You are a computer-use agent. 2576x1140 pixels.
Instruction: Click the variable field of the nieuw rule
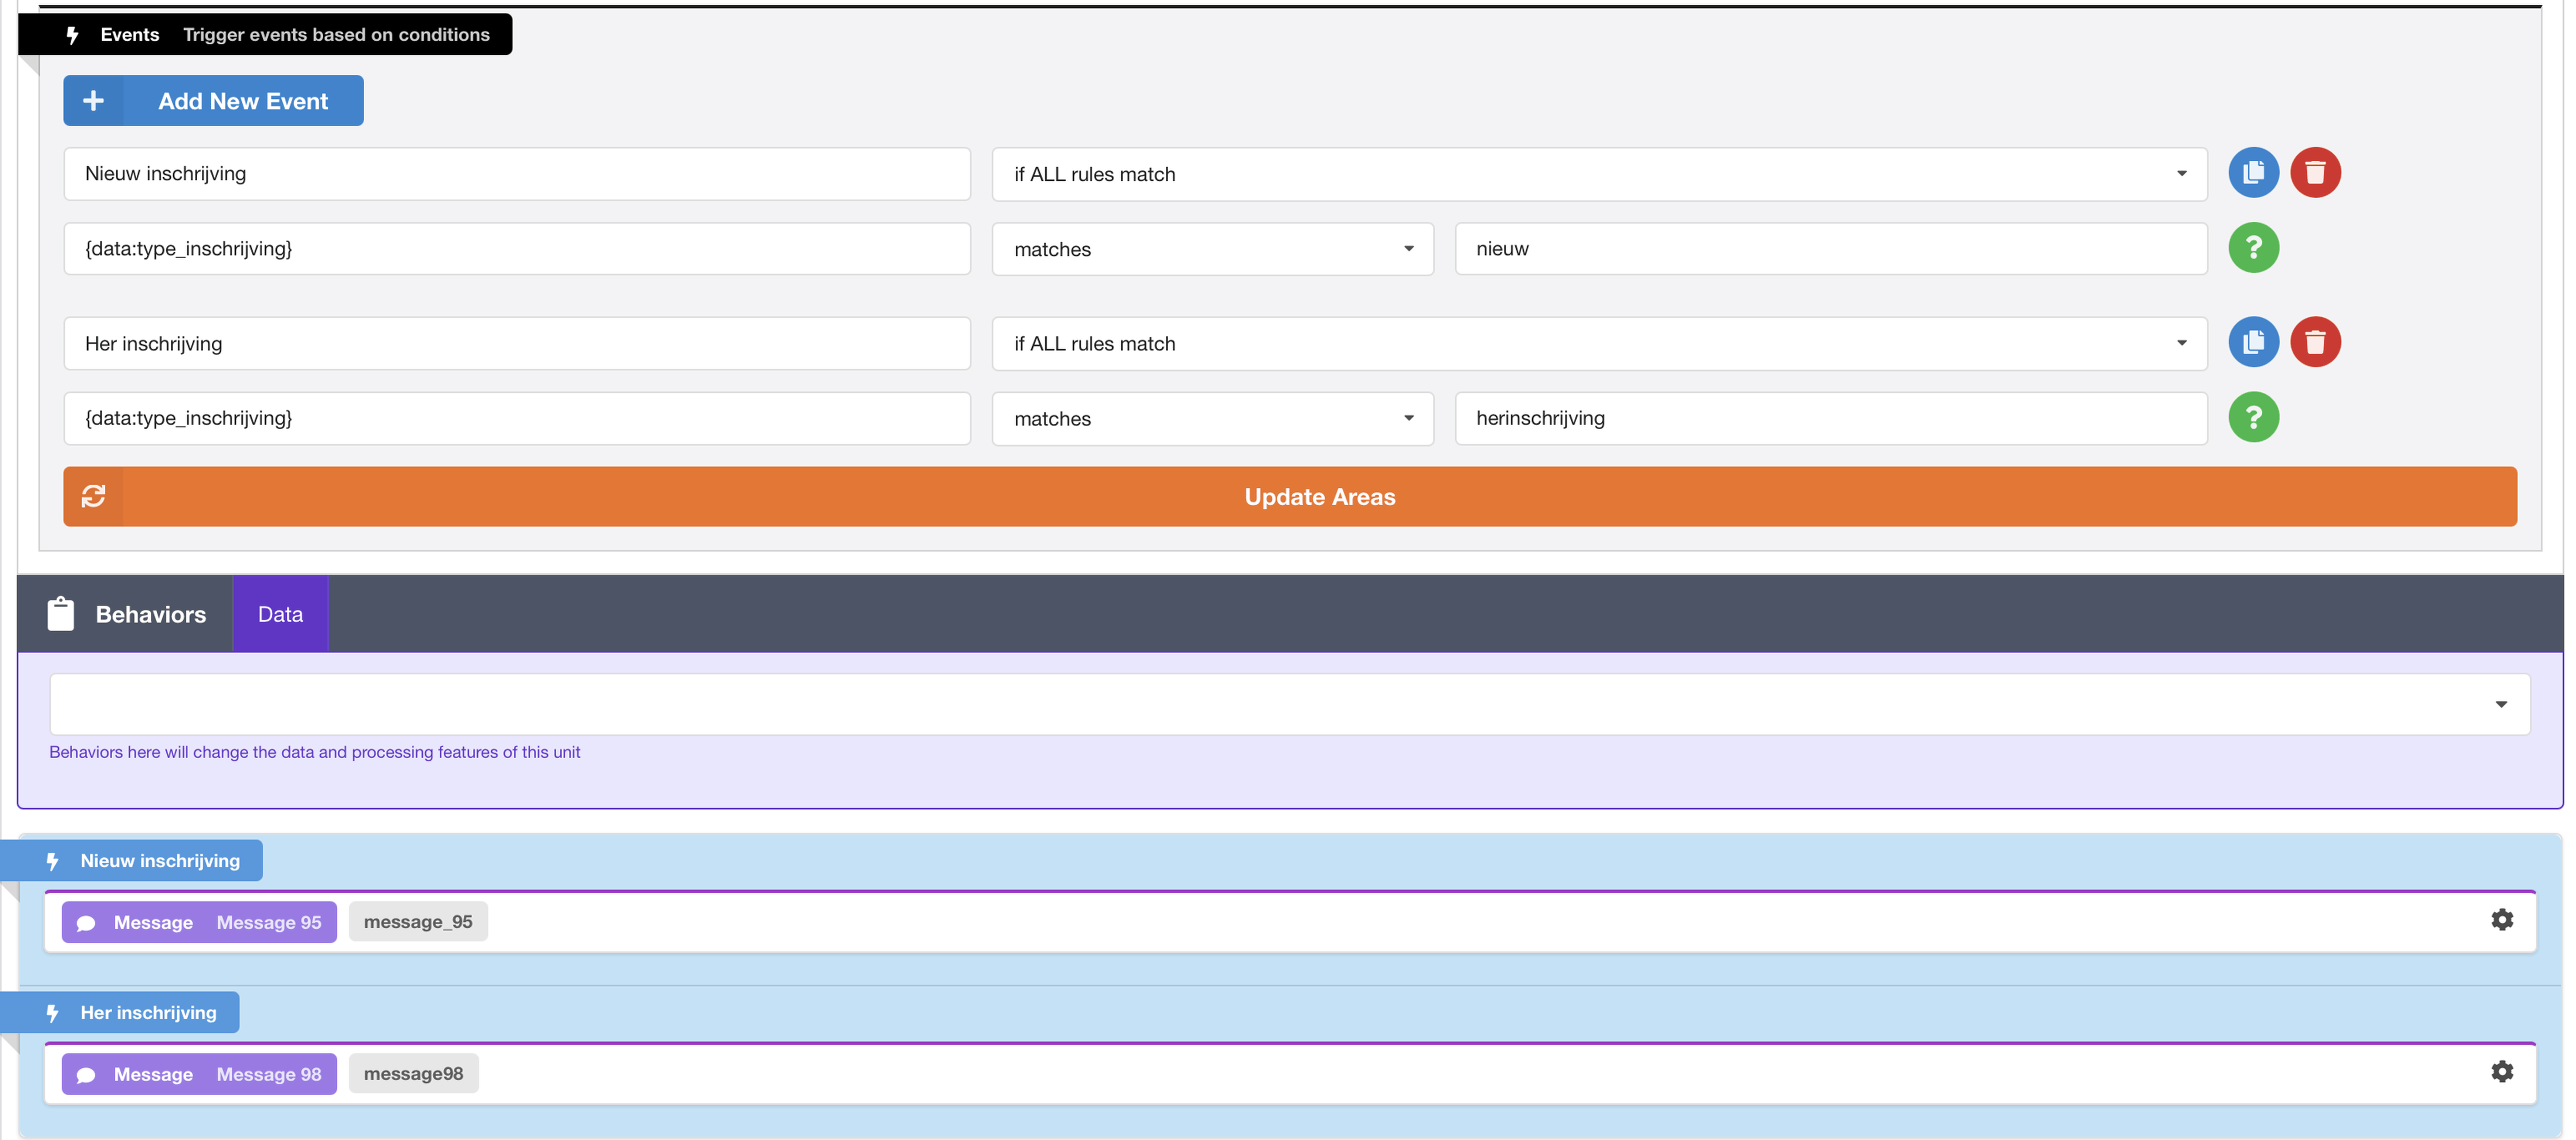click(x=517, y=249)
